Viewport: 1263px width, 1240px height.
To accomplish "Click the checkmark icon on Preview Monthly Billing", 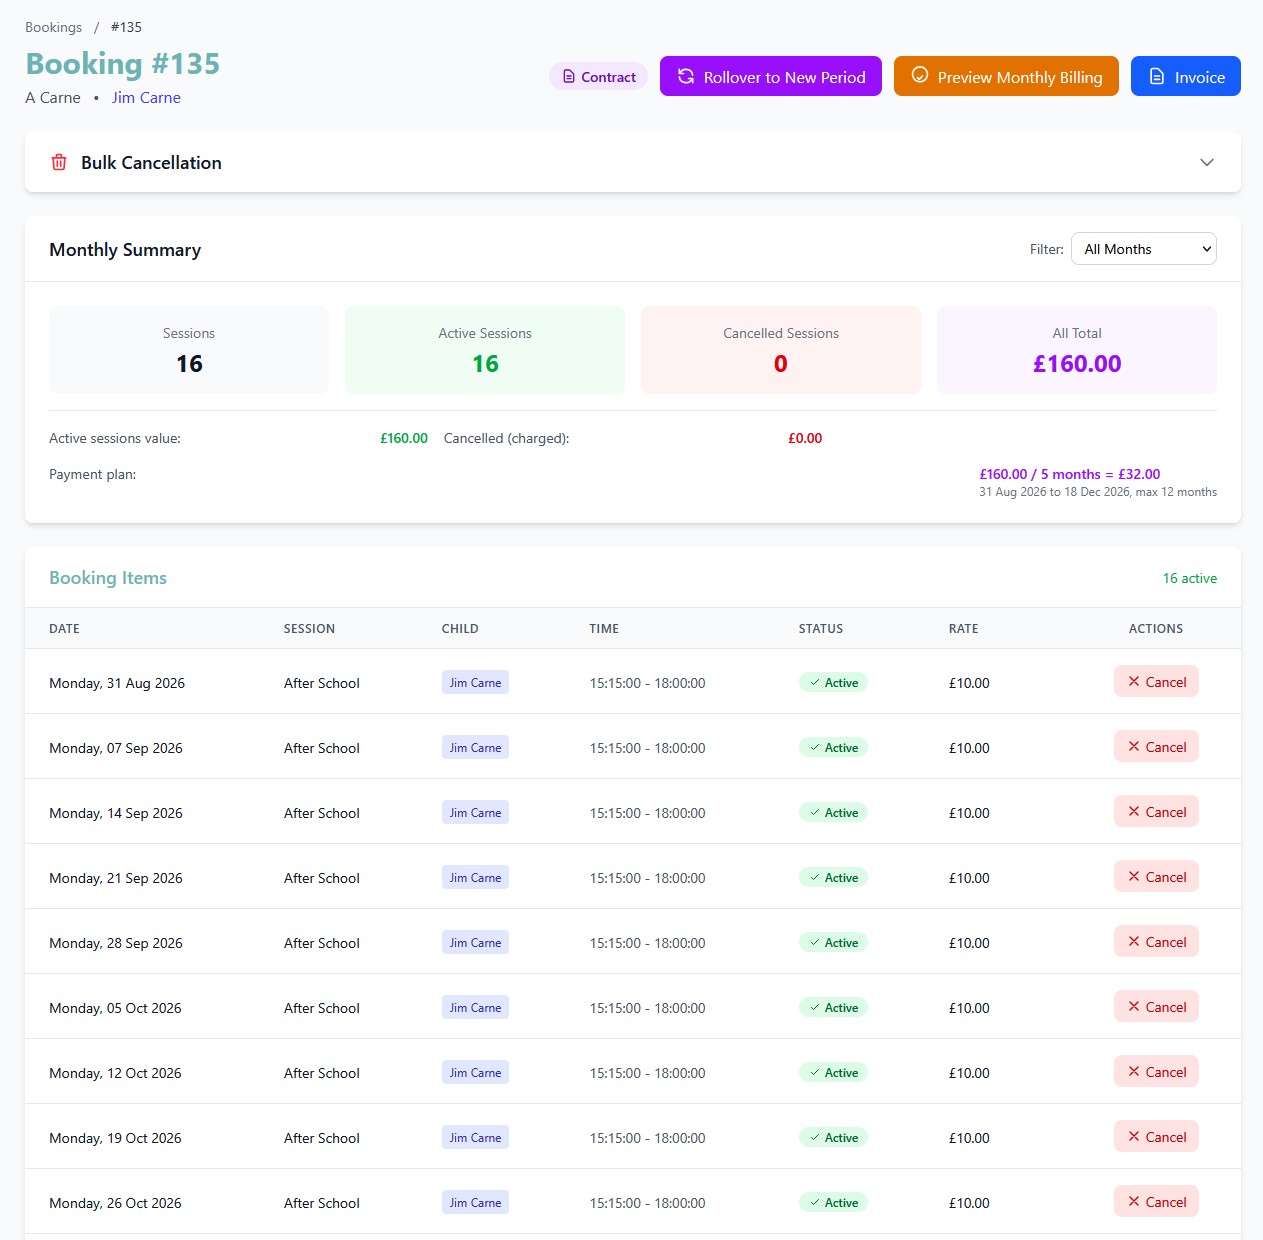I will (x=920, y=75).
